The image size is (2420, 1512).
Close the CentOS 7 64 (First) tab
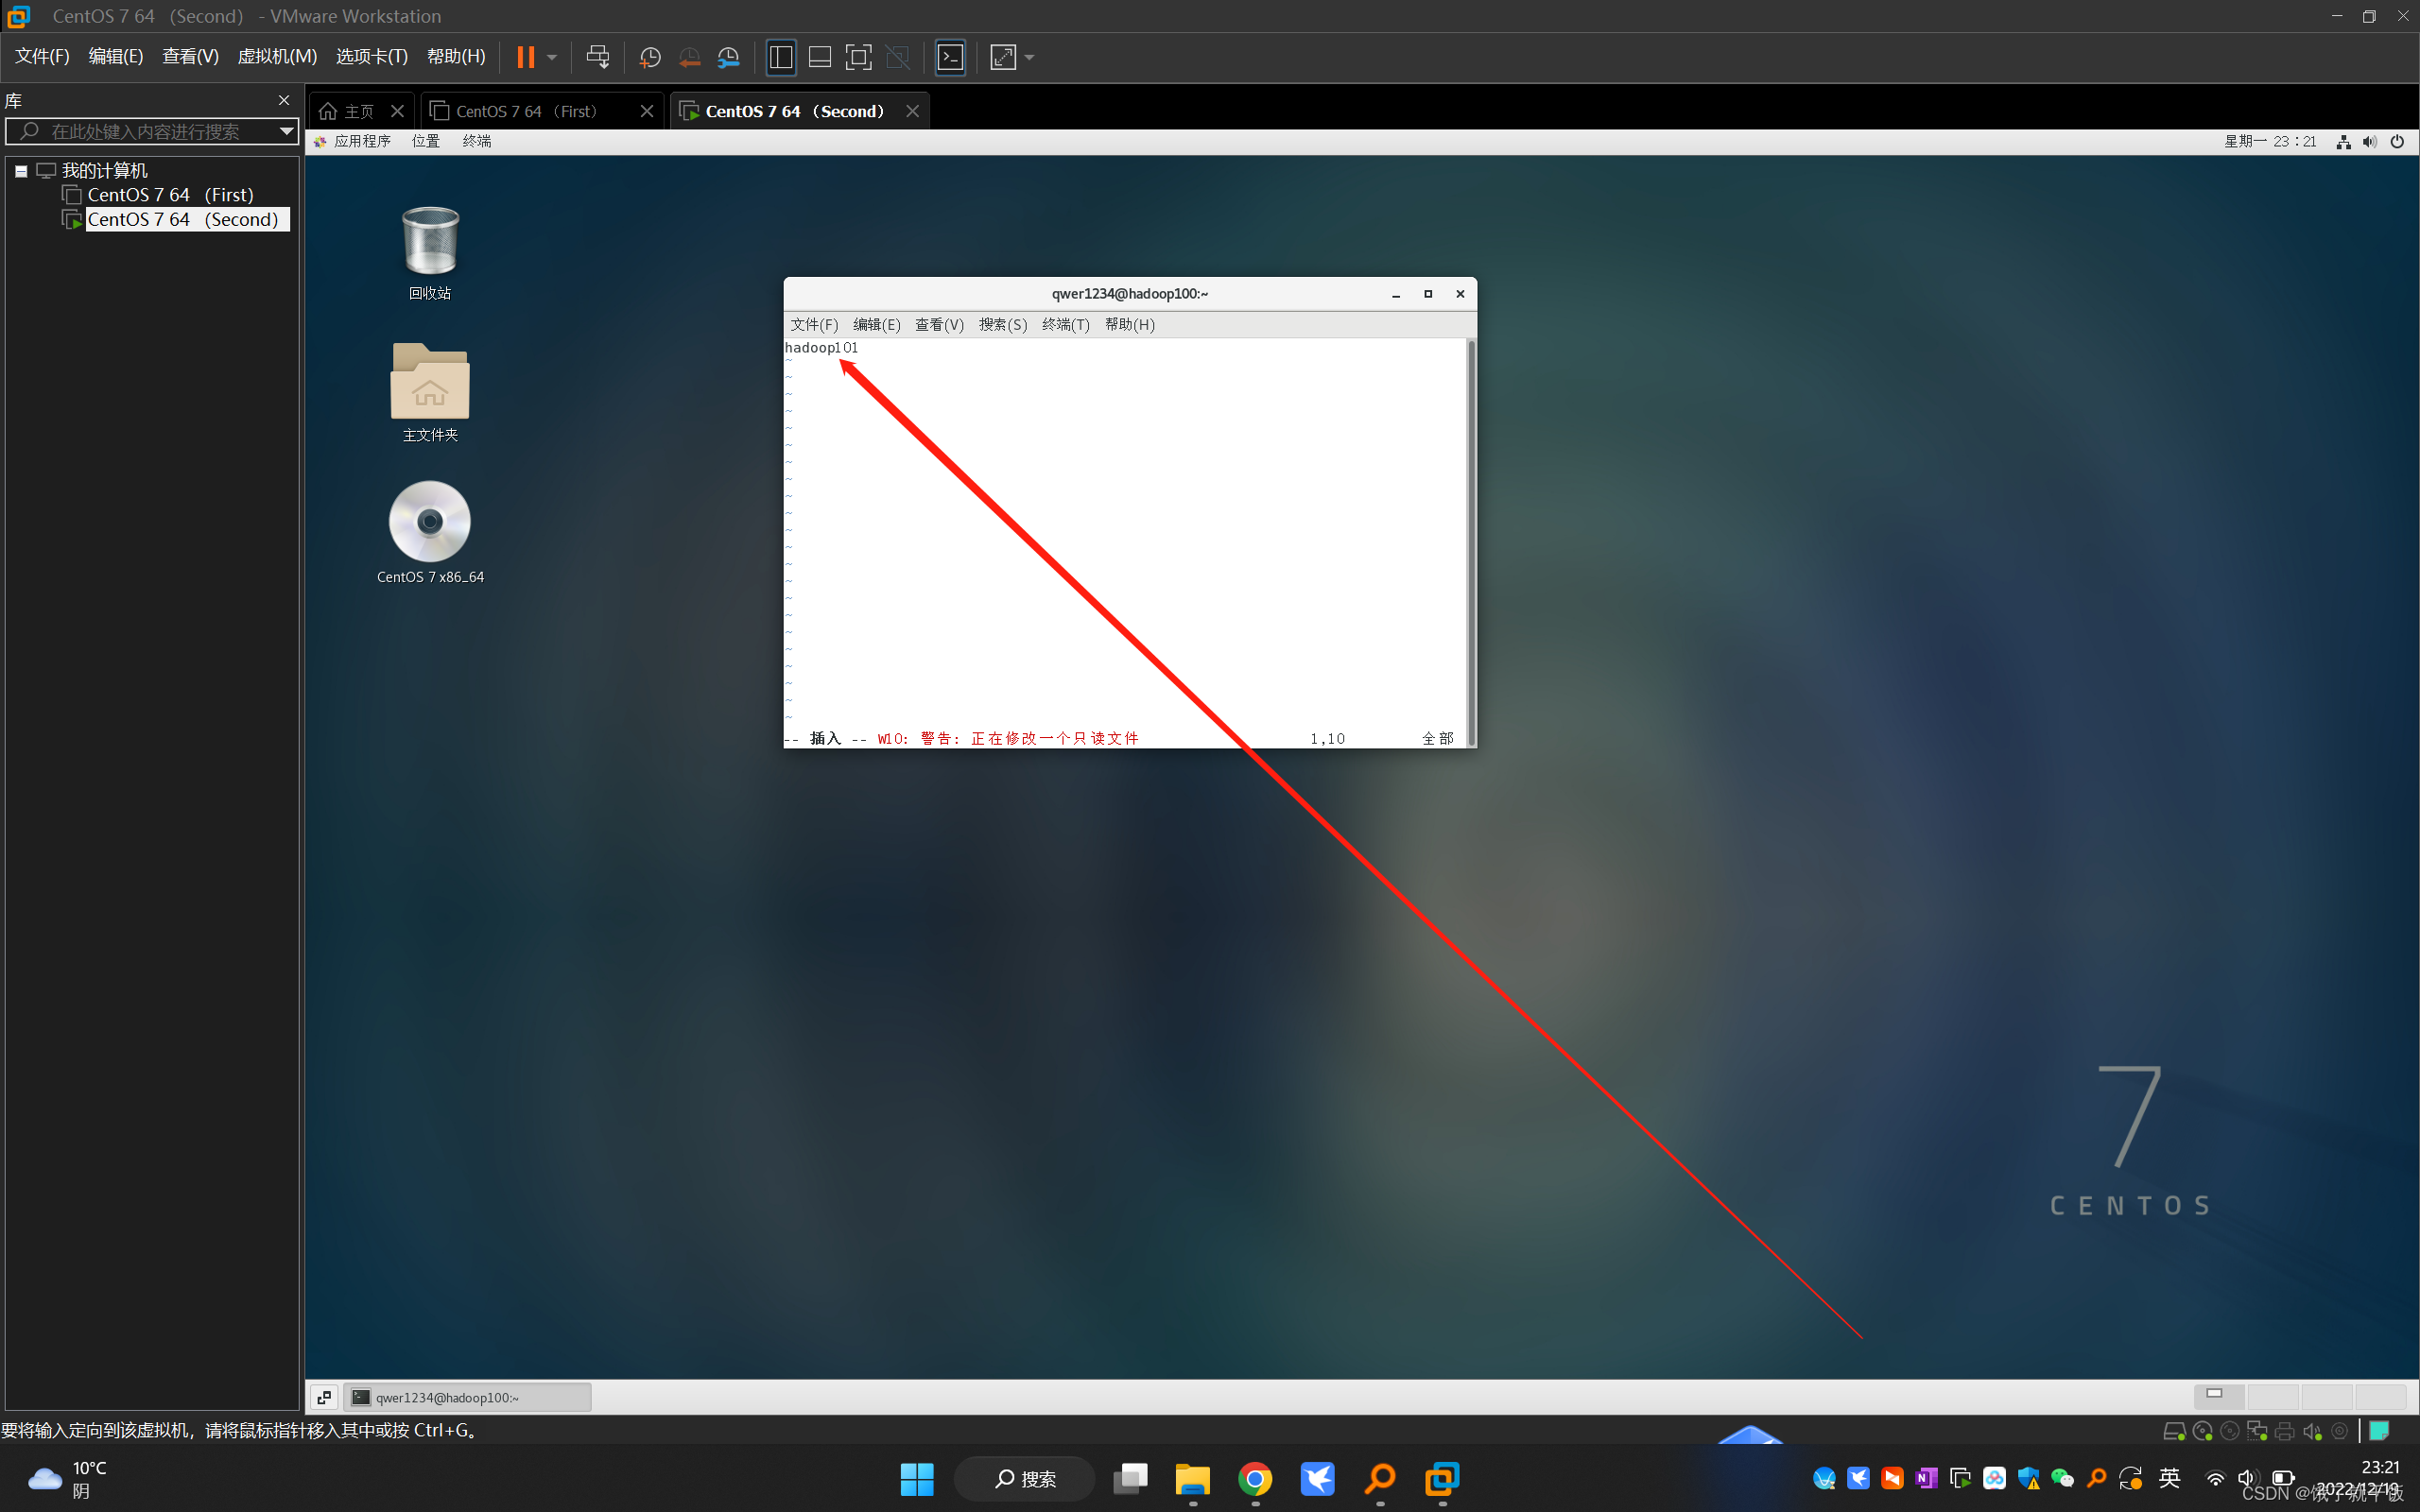[x=647, y=111]
